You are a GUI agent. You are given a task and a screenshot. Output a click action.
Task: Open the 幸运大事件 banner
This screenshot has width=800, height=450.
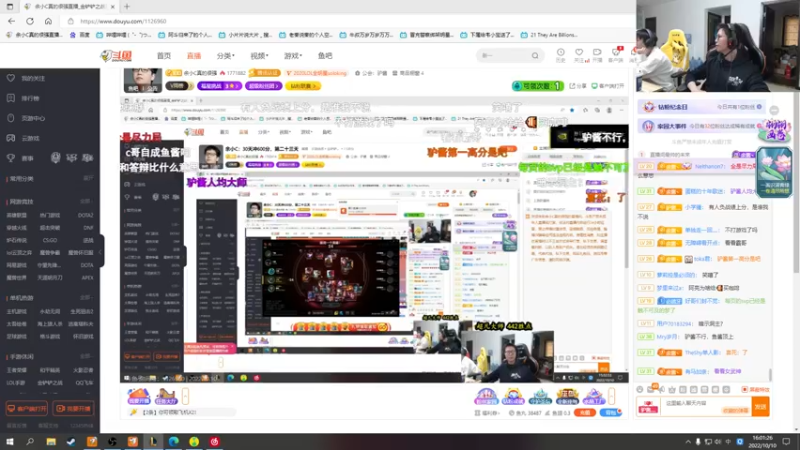tap(701, 126)
